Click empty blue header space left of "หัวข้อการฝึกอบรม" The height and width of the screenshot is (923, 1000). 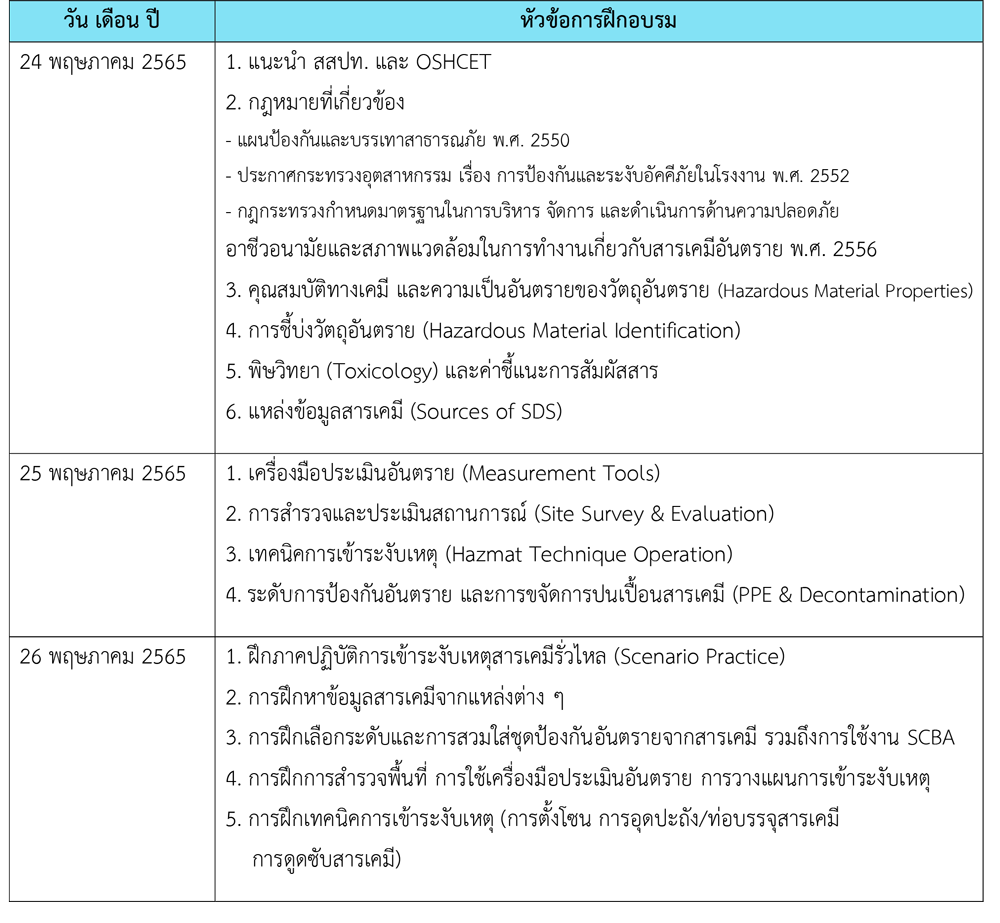point(360,21)
